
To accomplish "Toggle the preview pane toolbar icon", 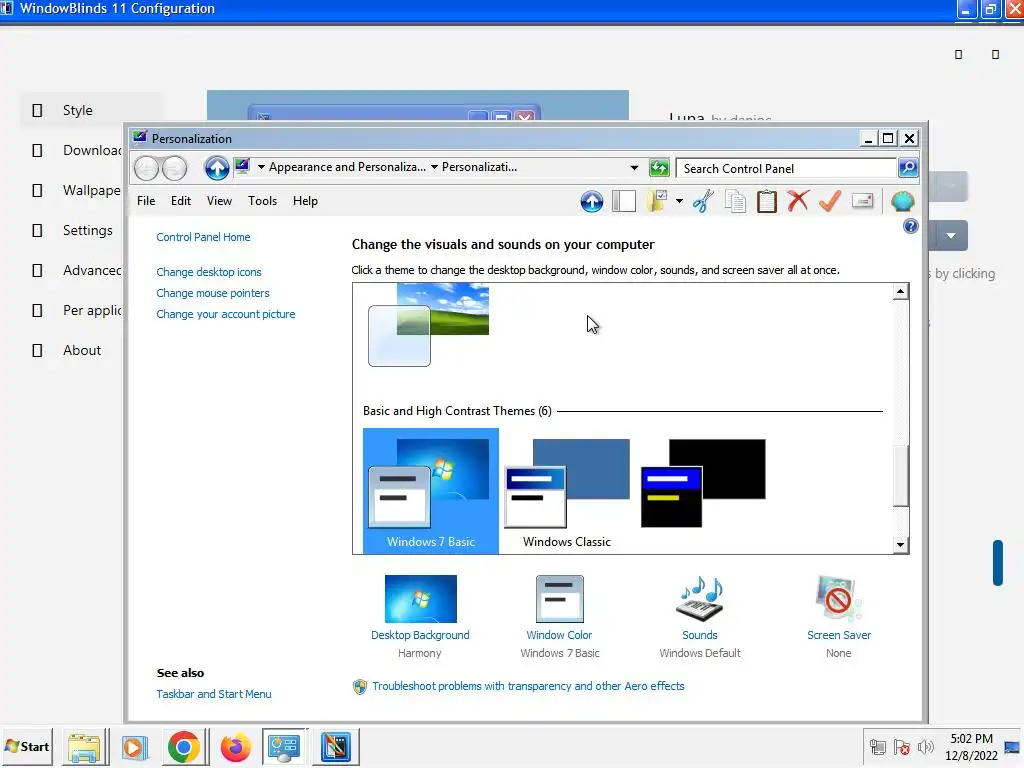I will [x=624, y=201].
